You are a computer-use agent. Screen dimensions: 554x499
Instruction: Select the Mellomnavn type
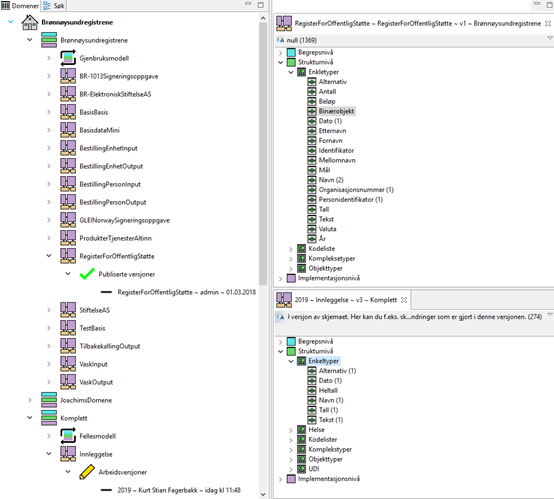[337, 160]
